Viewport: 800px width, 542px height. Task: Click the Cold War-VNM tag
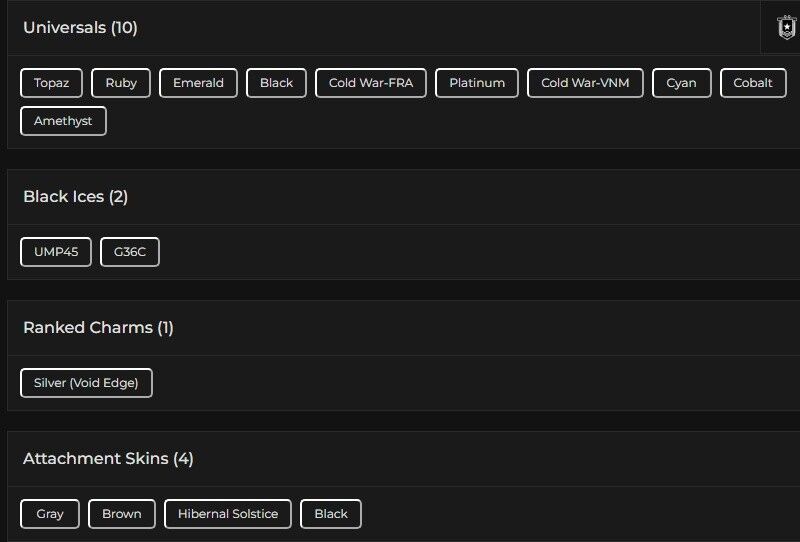point(585,83)
